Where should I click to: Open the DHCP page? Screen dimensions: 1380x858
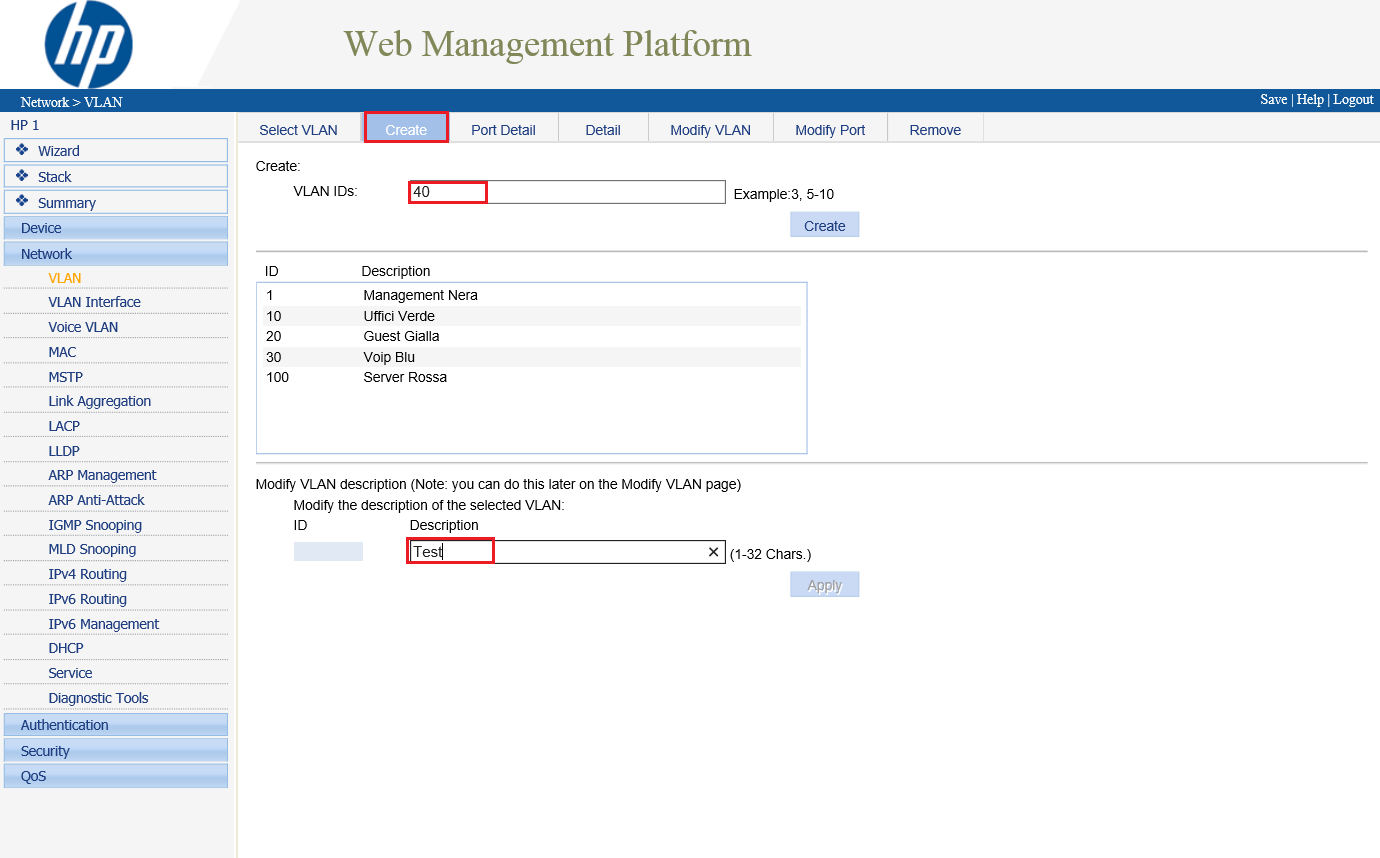click(66, 648)
